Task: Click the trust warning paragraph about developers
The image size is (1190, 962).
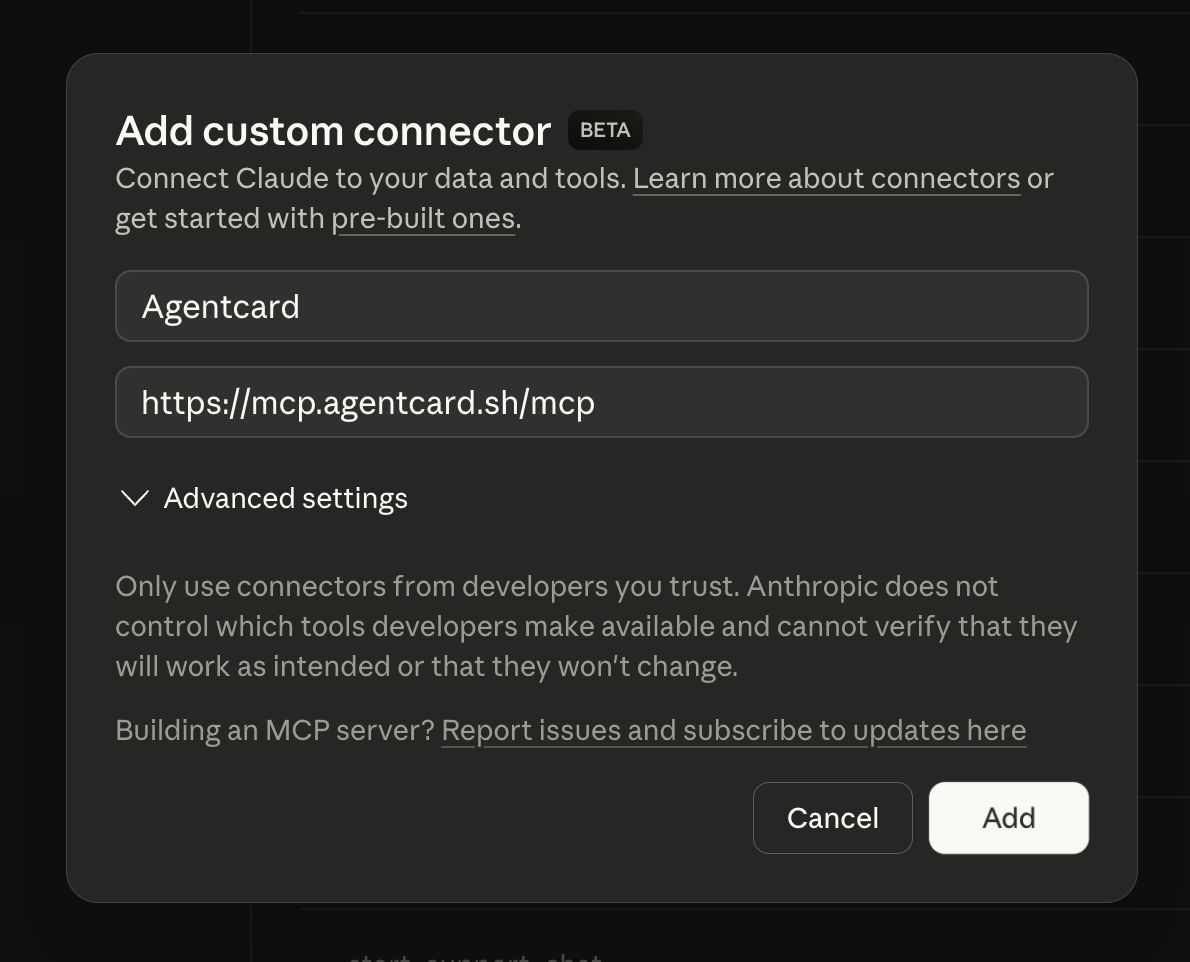Action: point(596,626)
